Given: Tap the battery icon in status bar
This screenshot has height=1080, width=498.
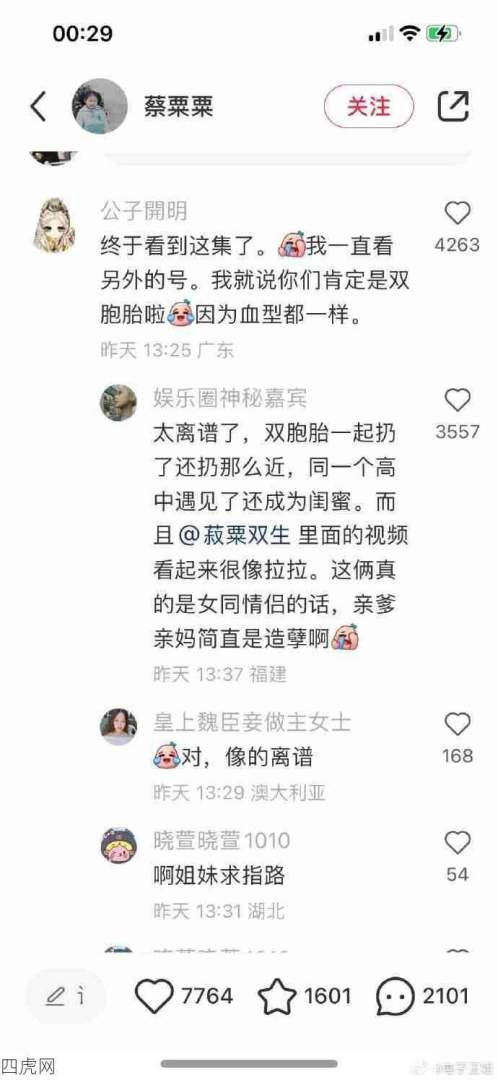Looking at the screenshot, I should click(x=443, y=33).
